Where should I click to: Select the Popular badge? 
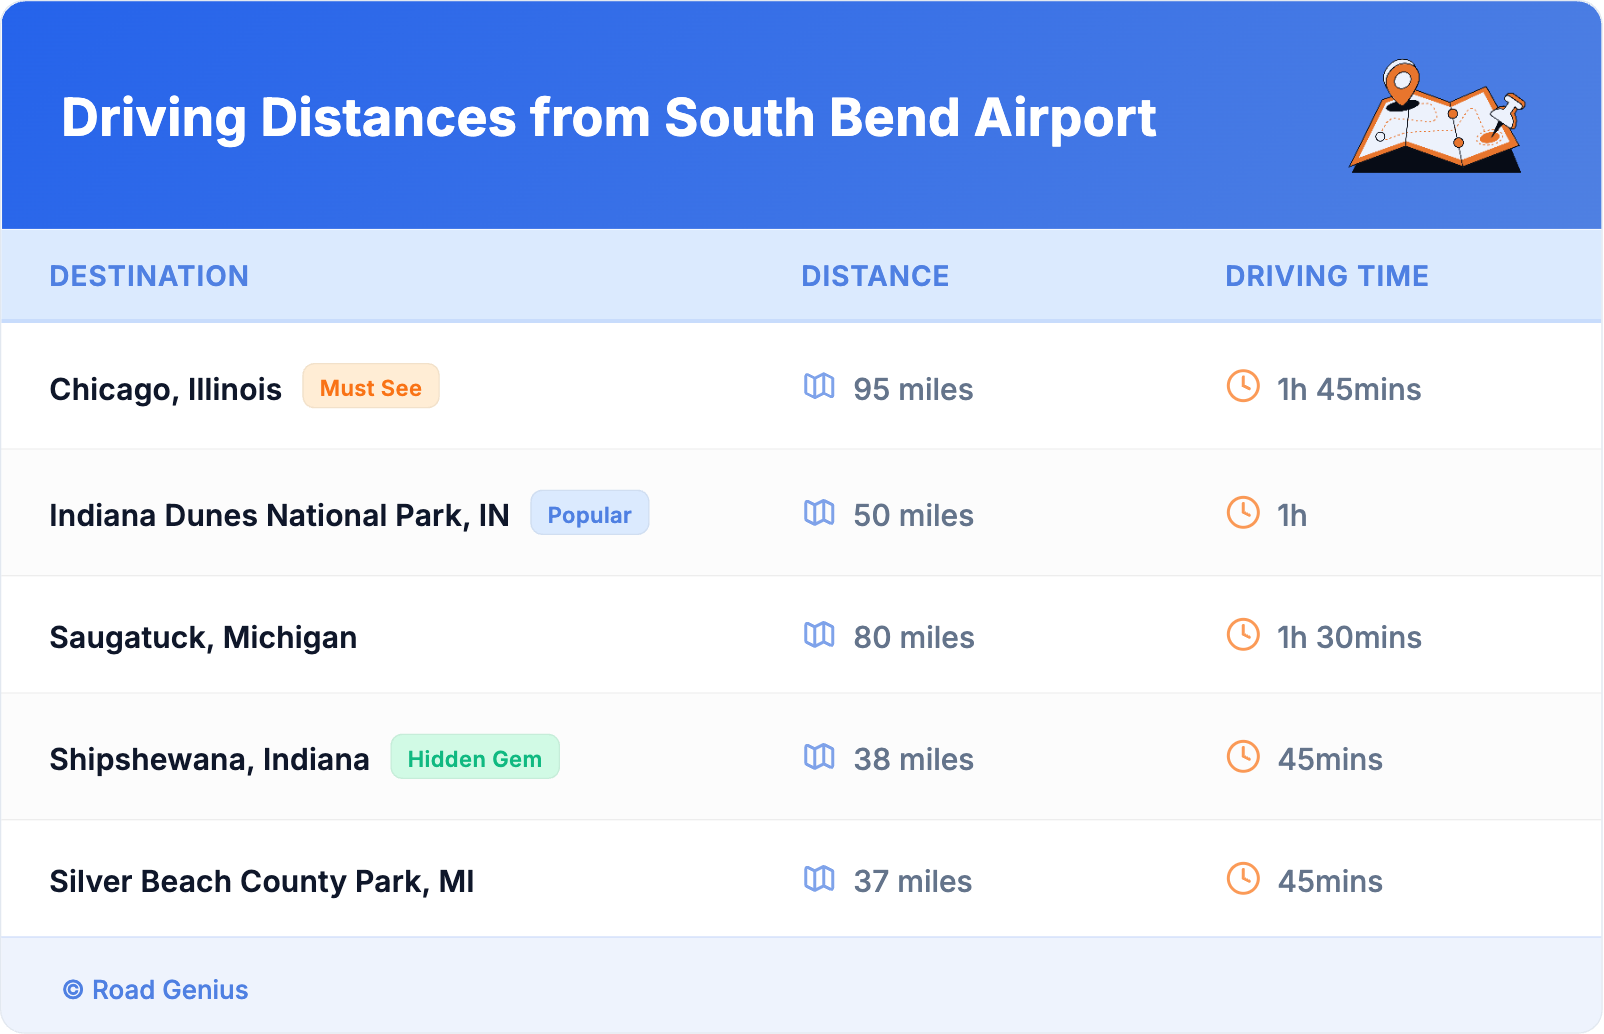tap(589, 514)
